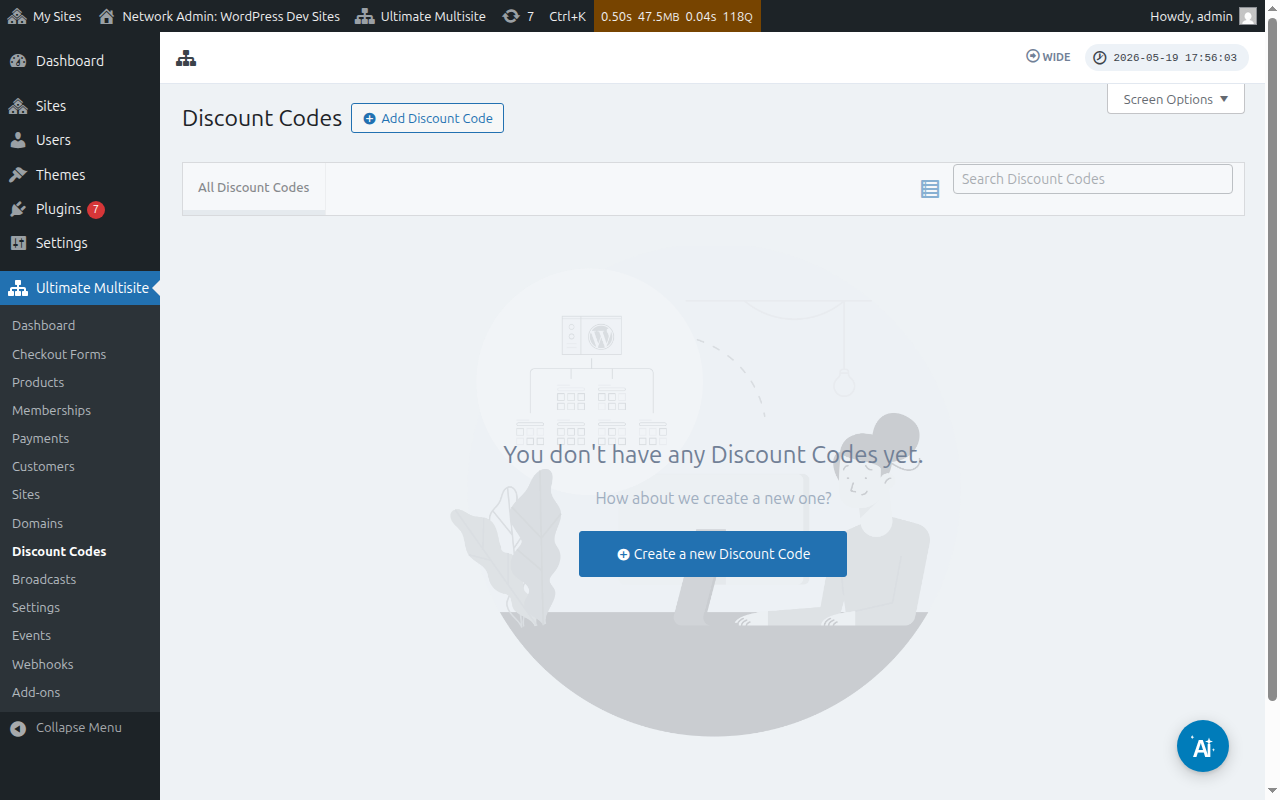Open the My Sites admin bar menu
Viewport: 1280px width, 800px height.
(x=45, y=16)
